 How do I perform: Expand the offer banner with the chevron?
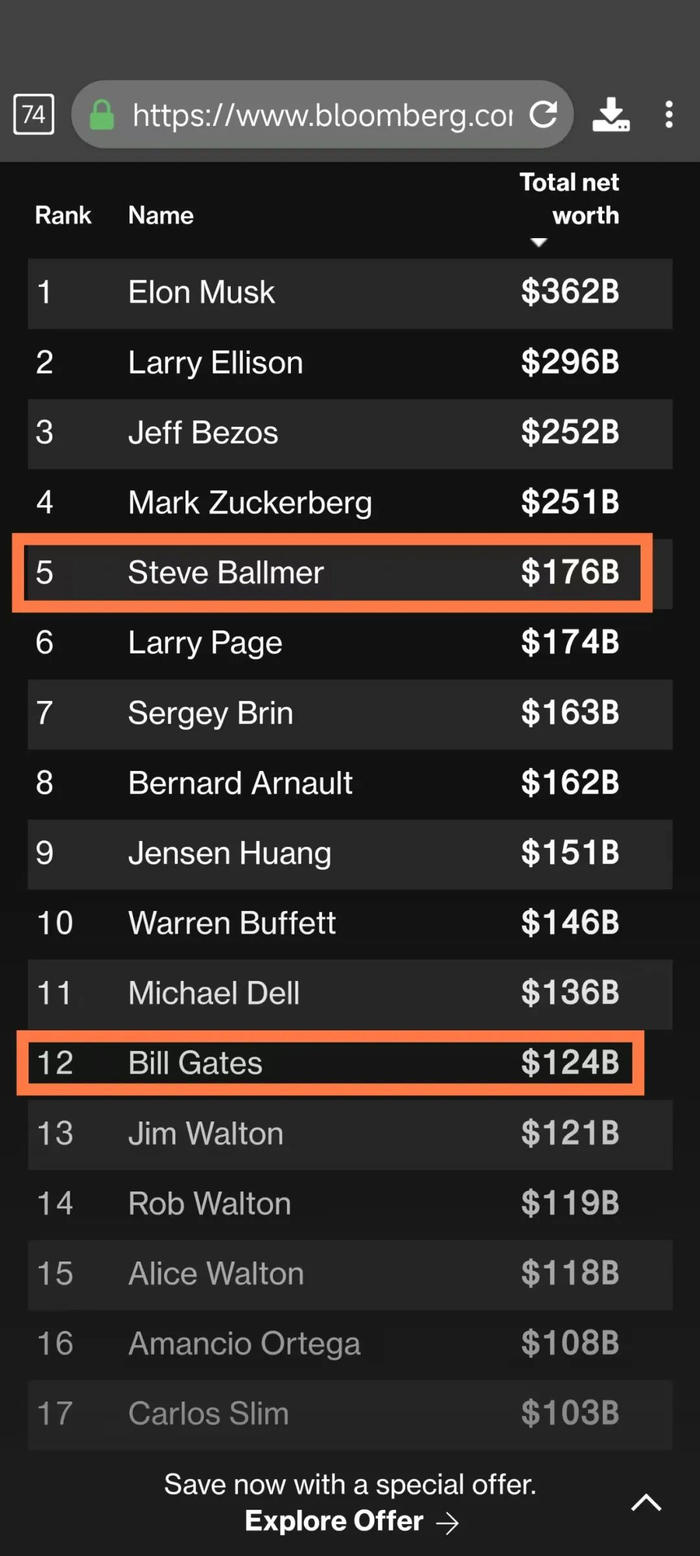point(646,1502)
